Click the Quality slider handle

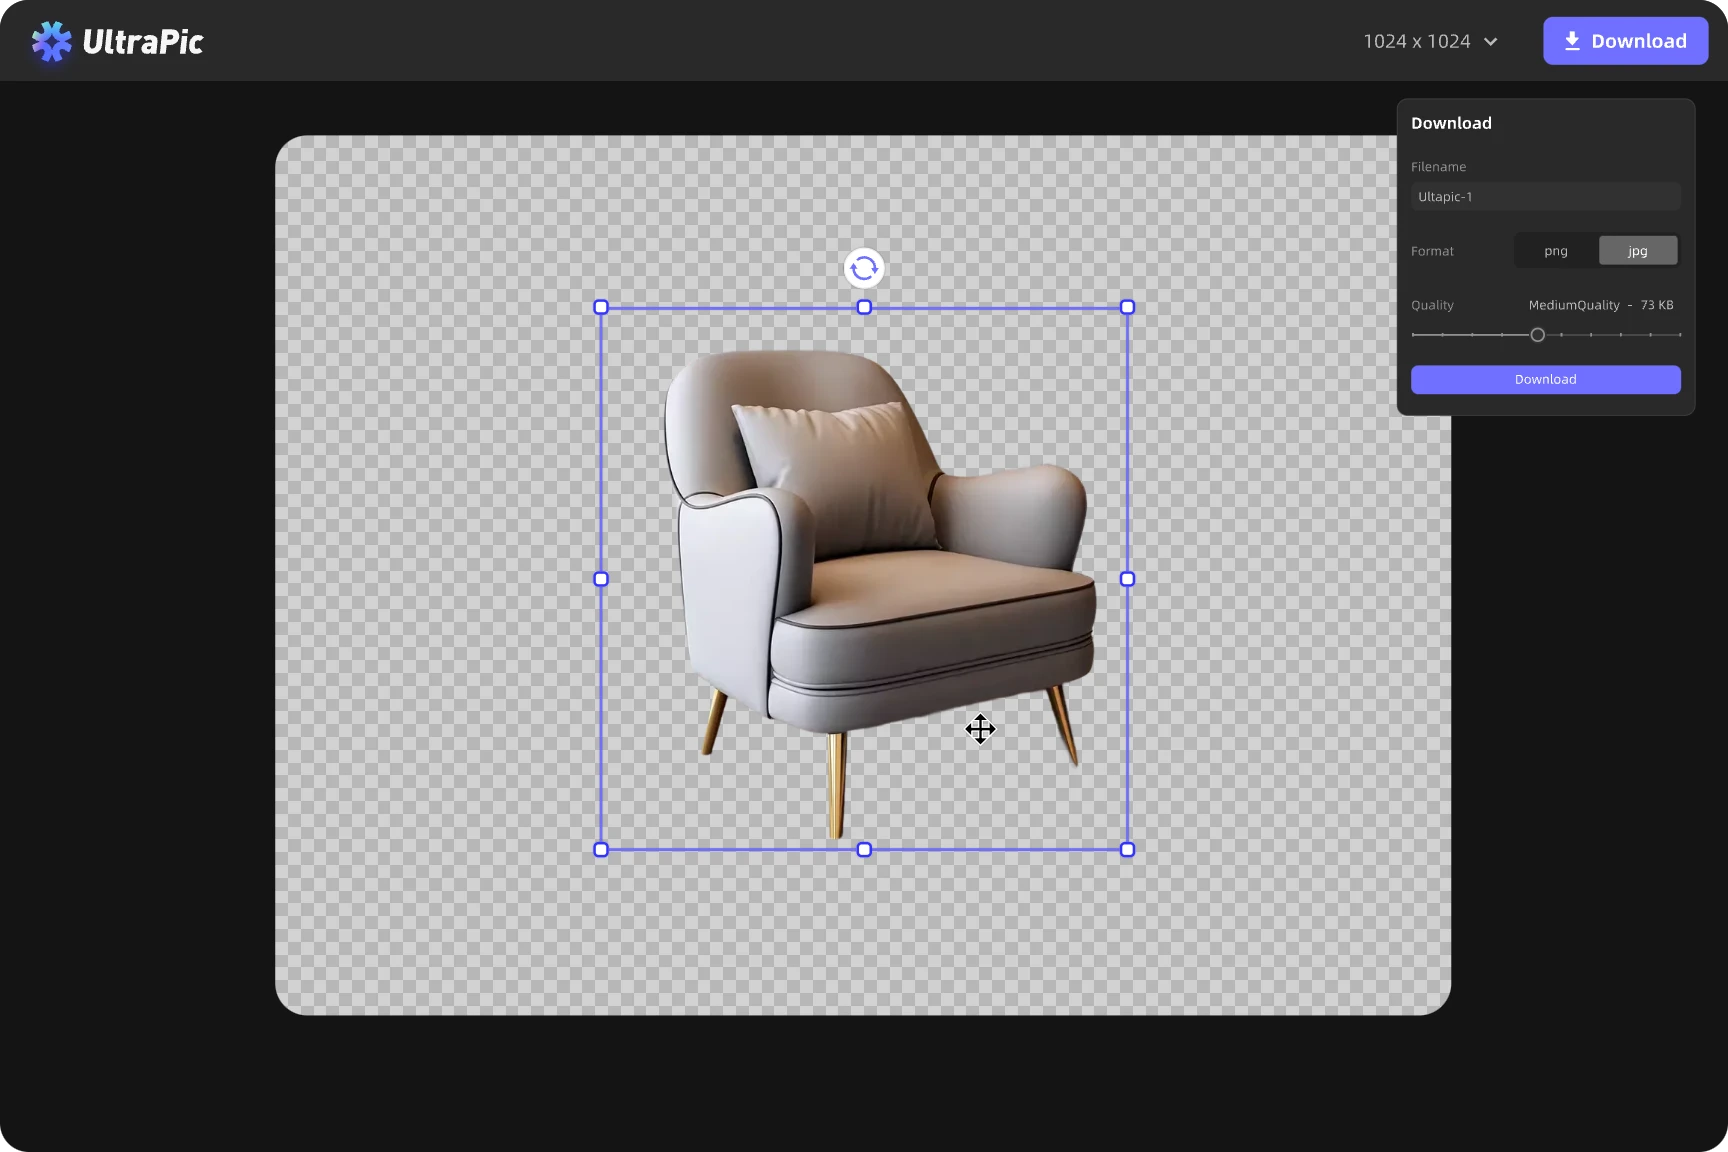point(1537,335)
